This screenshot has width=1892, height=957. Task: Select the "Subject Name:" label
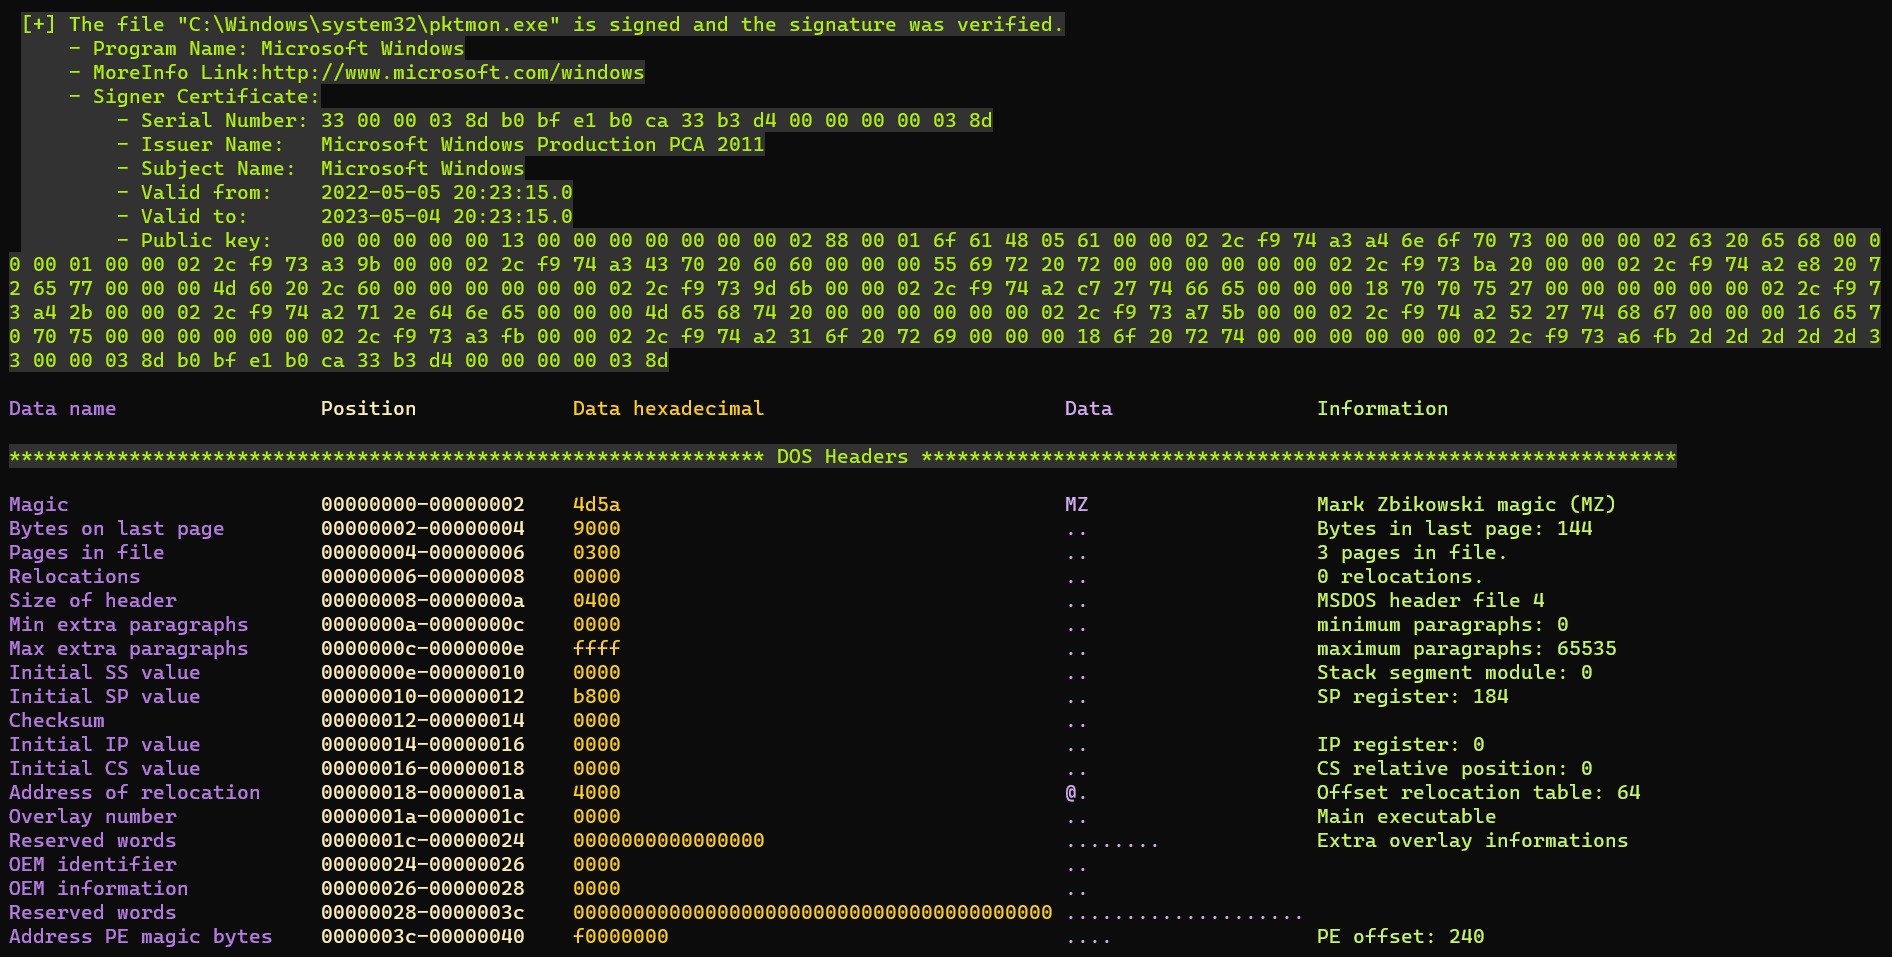(x=219, y=169)
